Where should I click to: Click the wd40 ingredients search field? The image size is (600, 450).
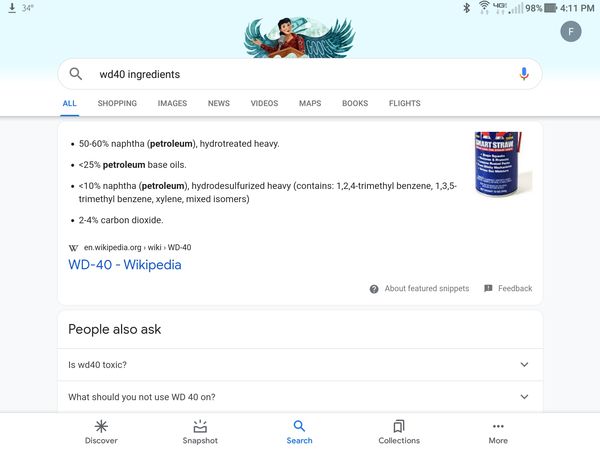pyautogui.click(x=300, y=74)
